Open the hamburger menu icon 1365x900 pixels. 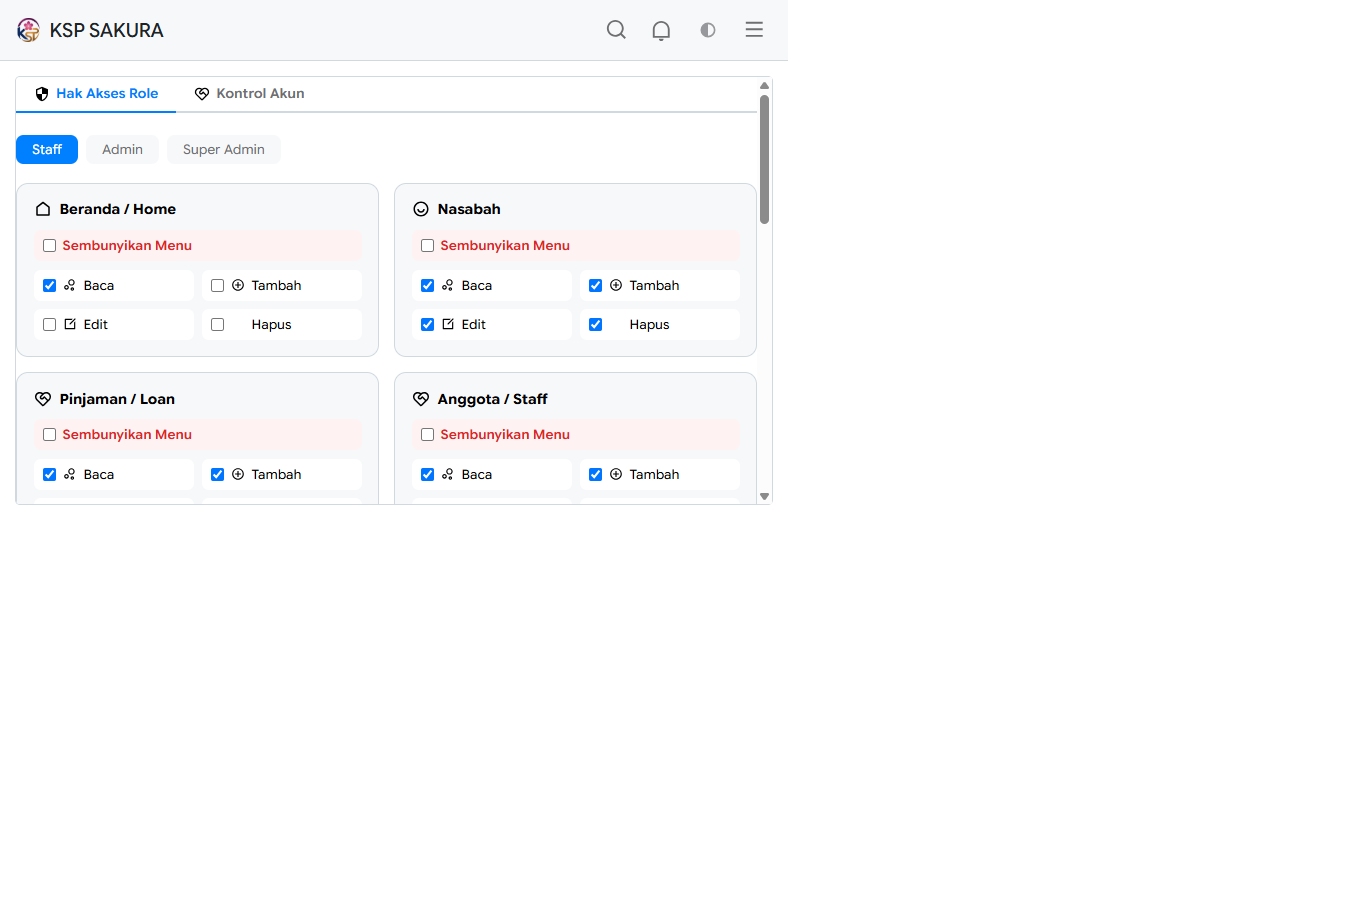click(754, 30)
